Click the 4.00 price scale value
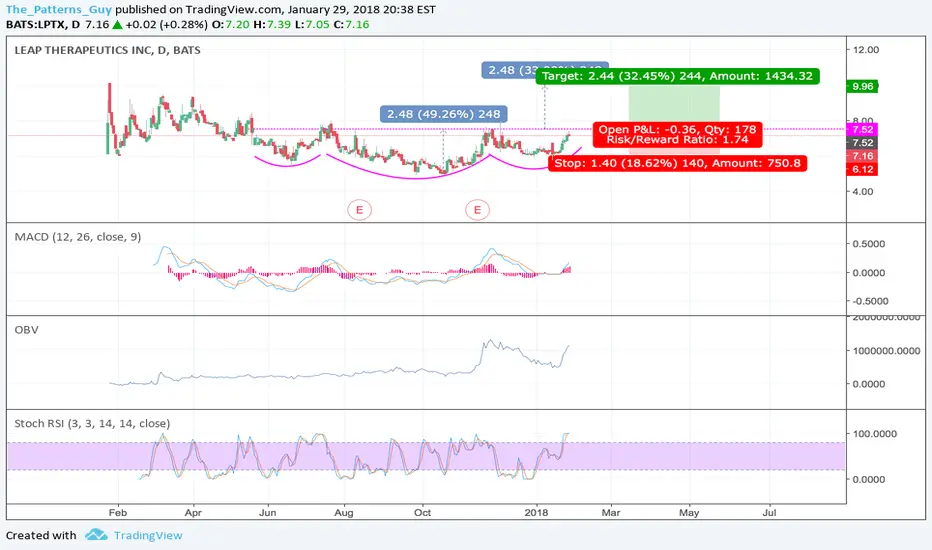932x550 pixels. (862, 191)
